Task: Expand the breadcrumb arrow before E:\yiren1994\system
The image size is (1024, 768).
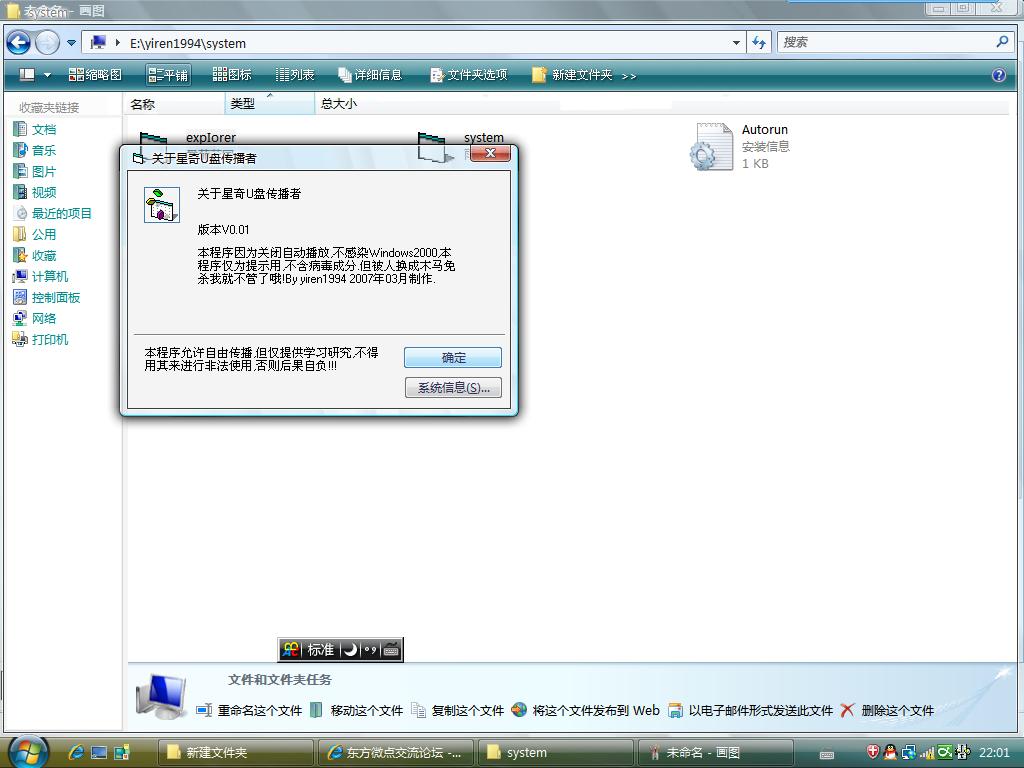Action: (x=118, y=43)
